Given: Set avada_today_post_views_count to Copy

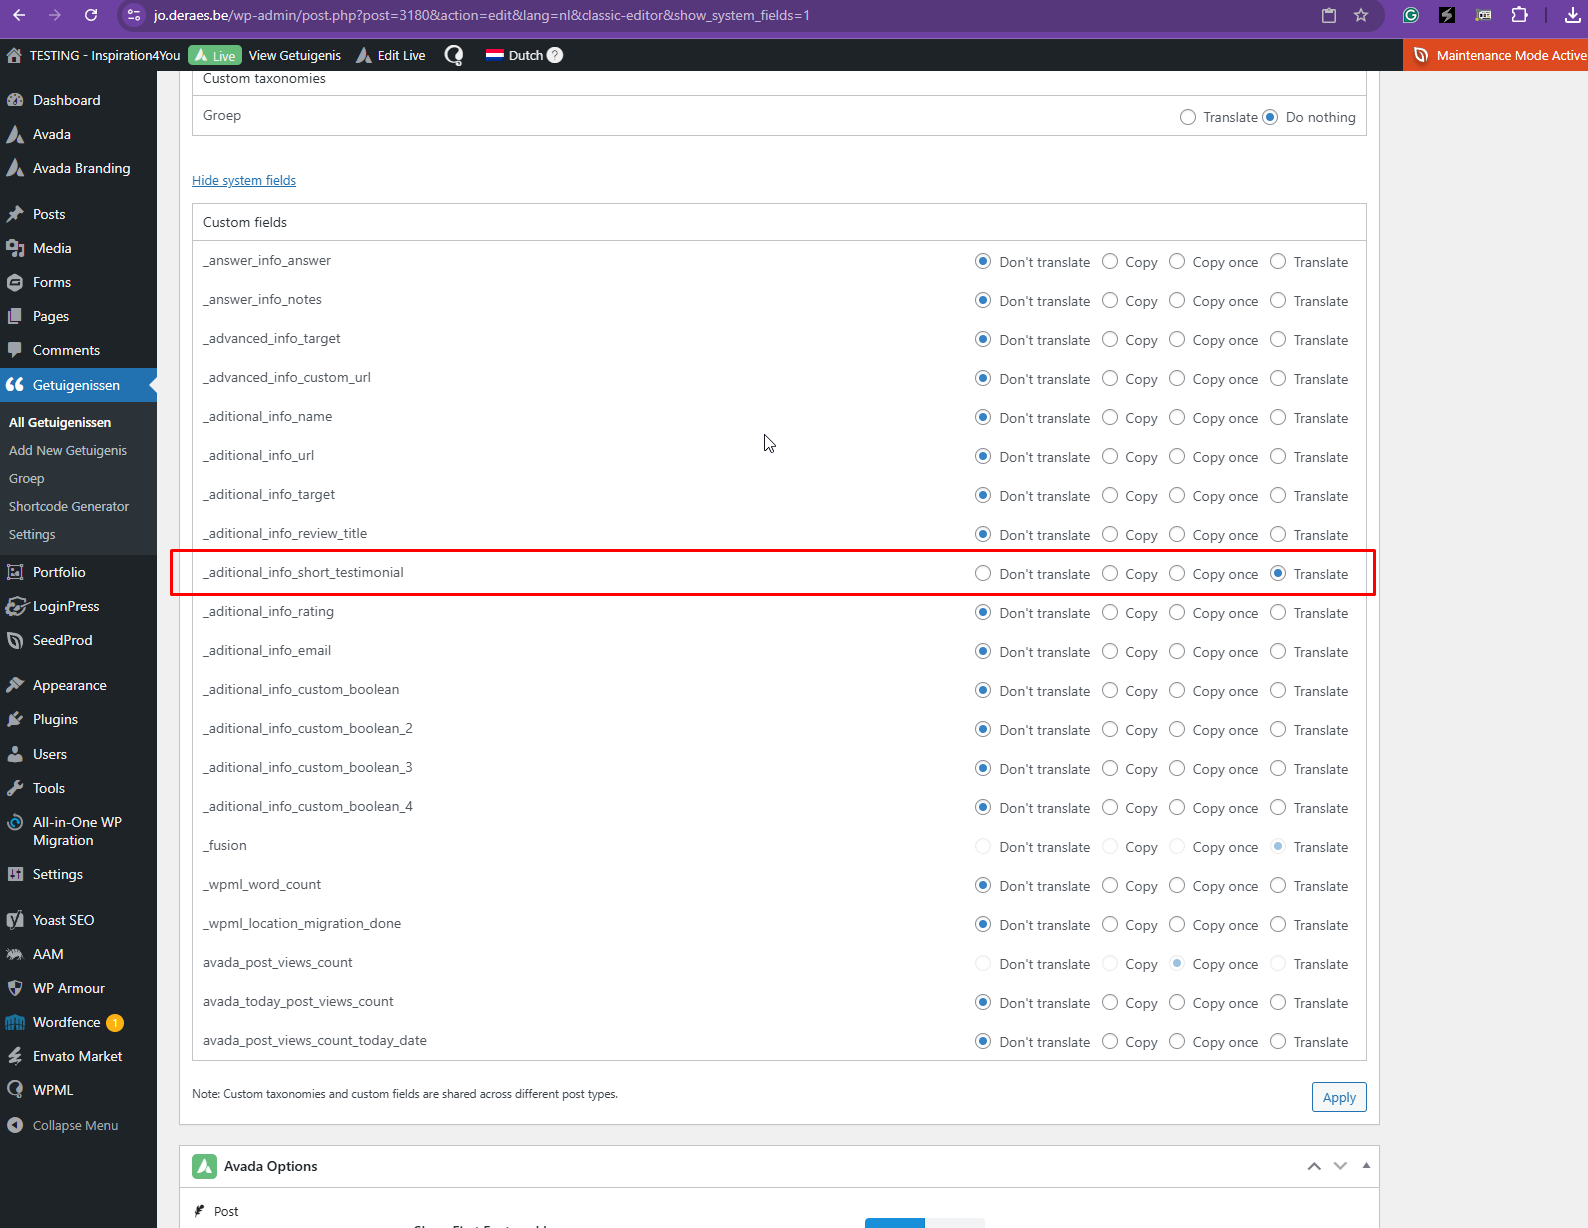Looking at the screenshot, I should 1110,1002.
